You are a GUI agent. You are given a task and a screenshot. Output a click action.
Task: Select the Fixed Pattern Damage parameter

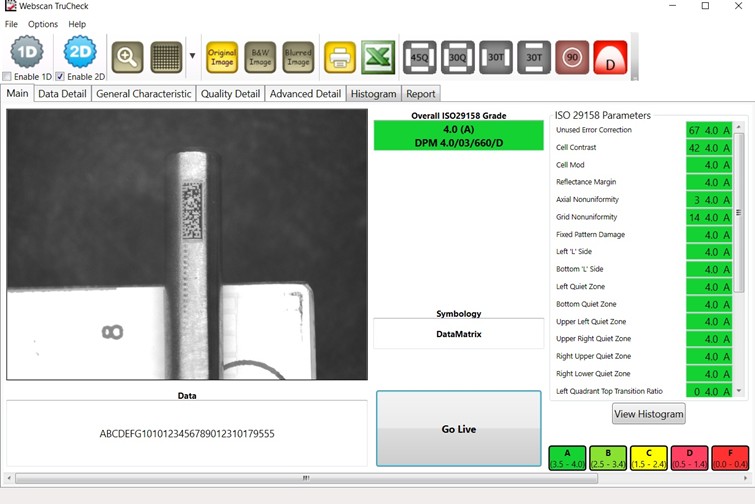[x=643, y=234]
